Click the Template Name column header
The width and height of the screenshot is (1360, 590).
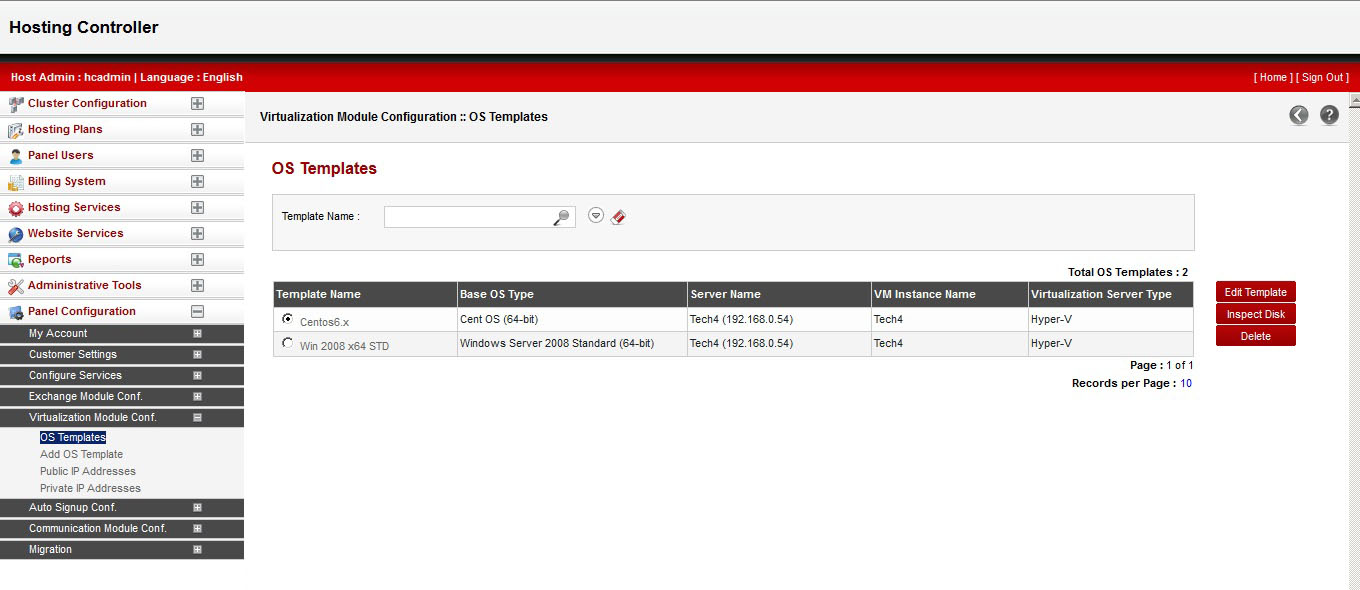[365, 294]
